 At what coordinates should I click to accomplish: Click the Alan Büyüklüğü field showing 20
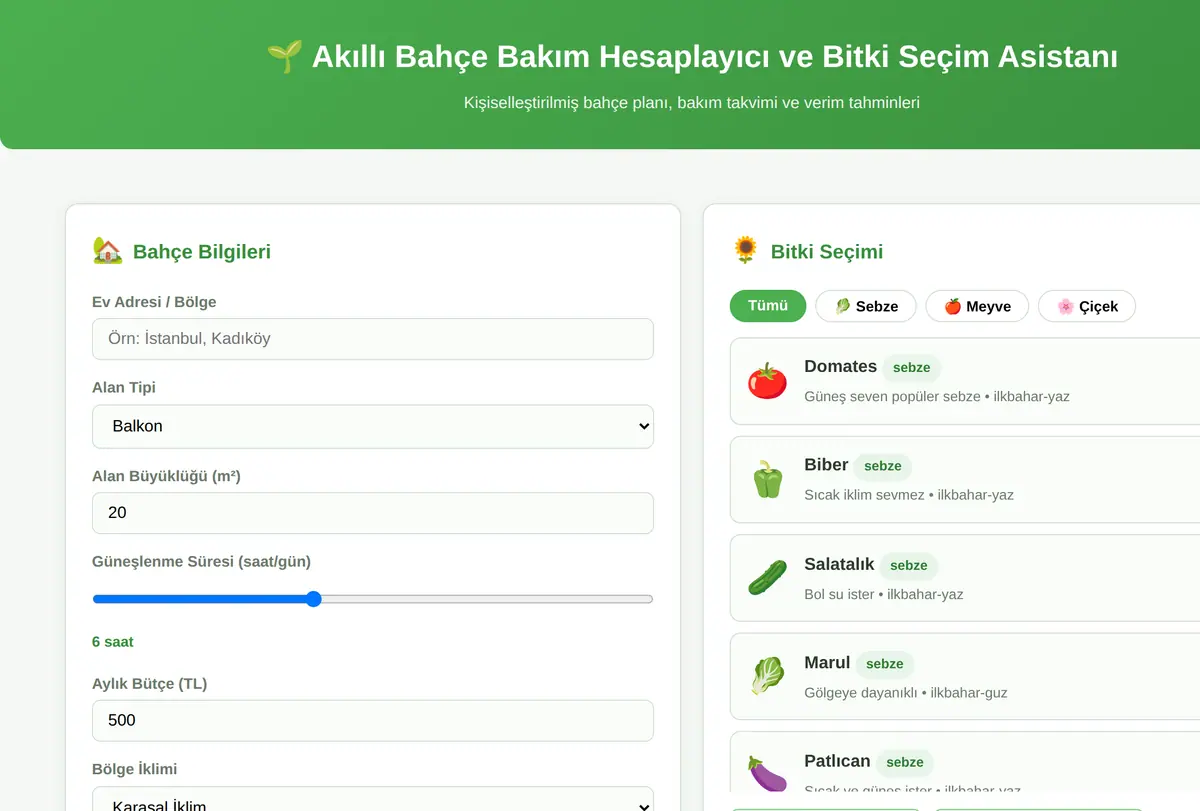point(373,513)
